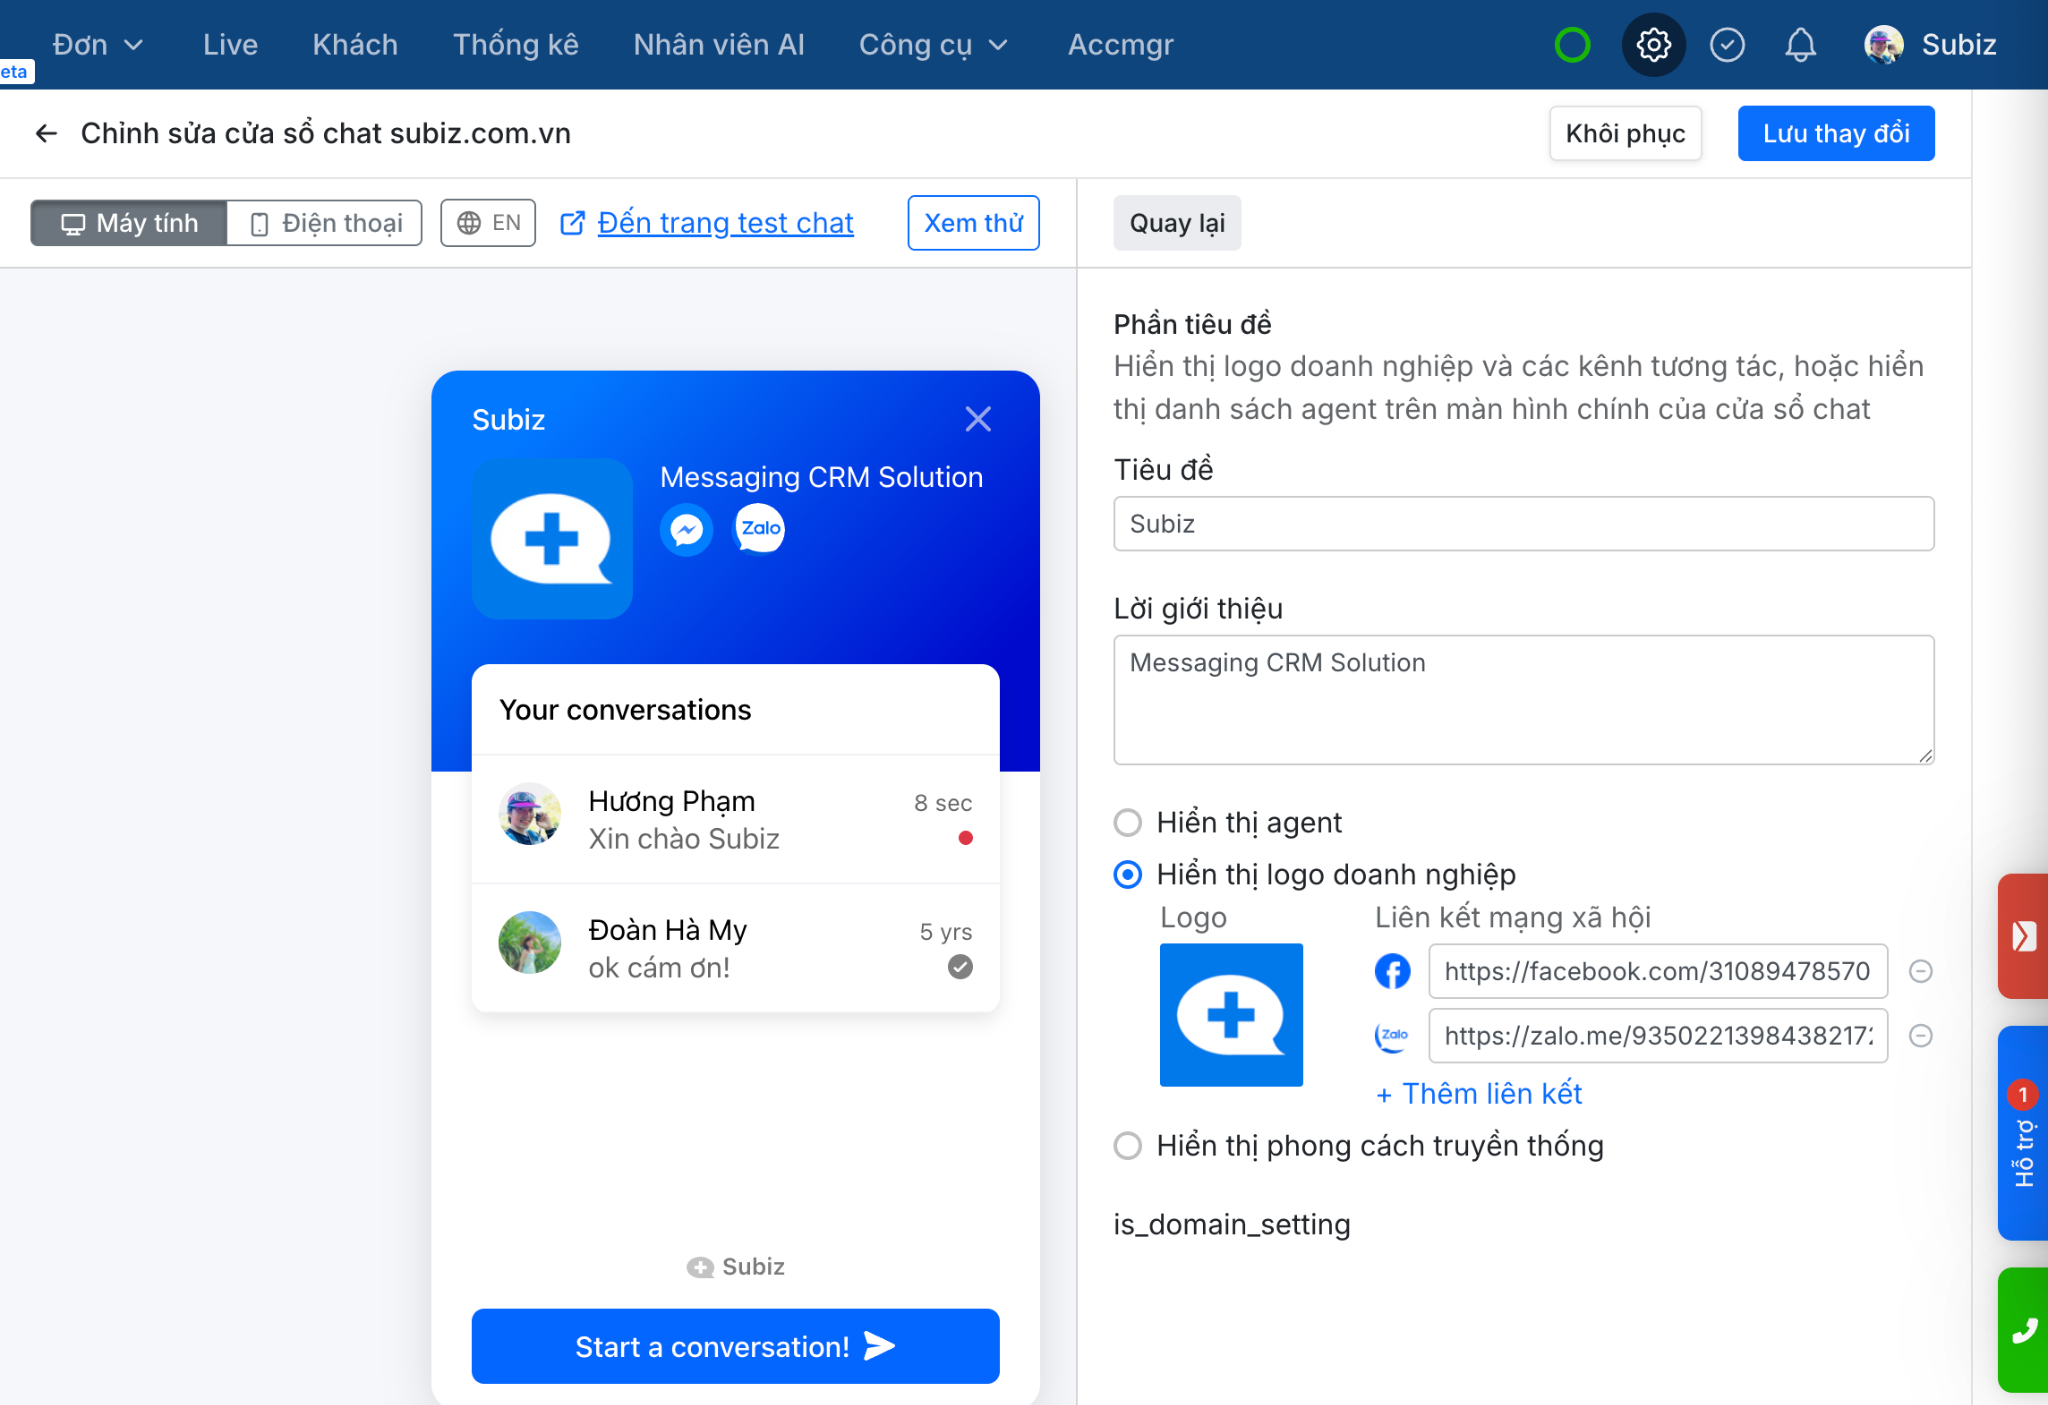Image resolution: width=2048 pixels, height=1405 pixels.
Task: Go back using the left arrow icon
Action: coord(46,133)
